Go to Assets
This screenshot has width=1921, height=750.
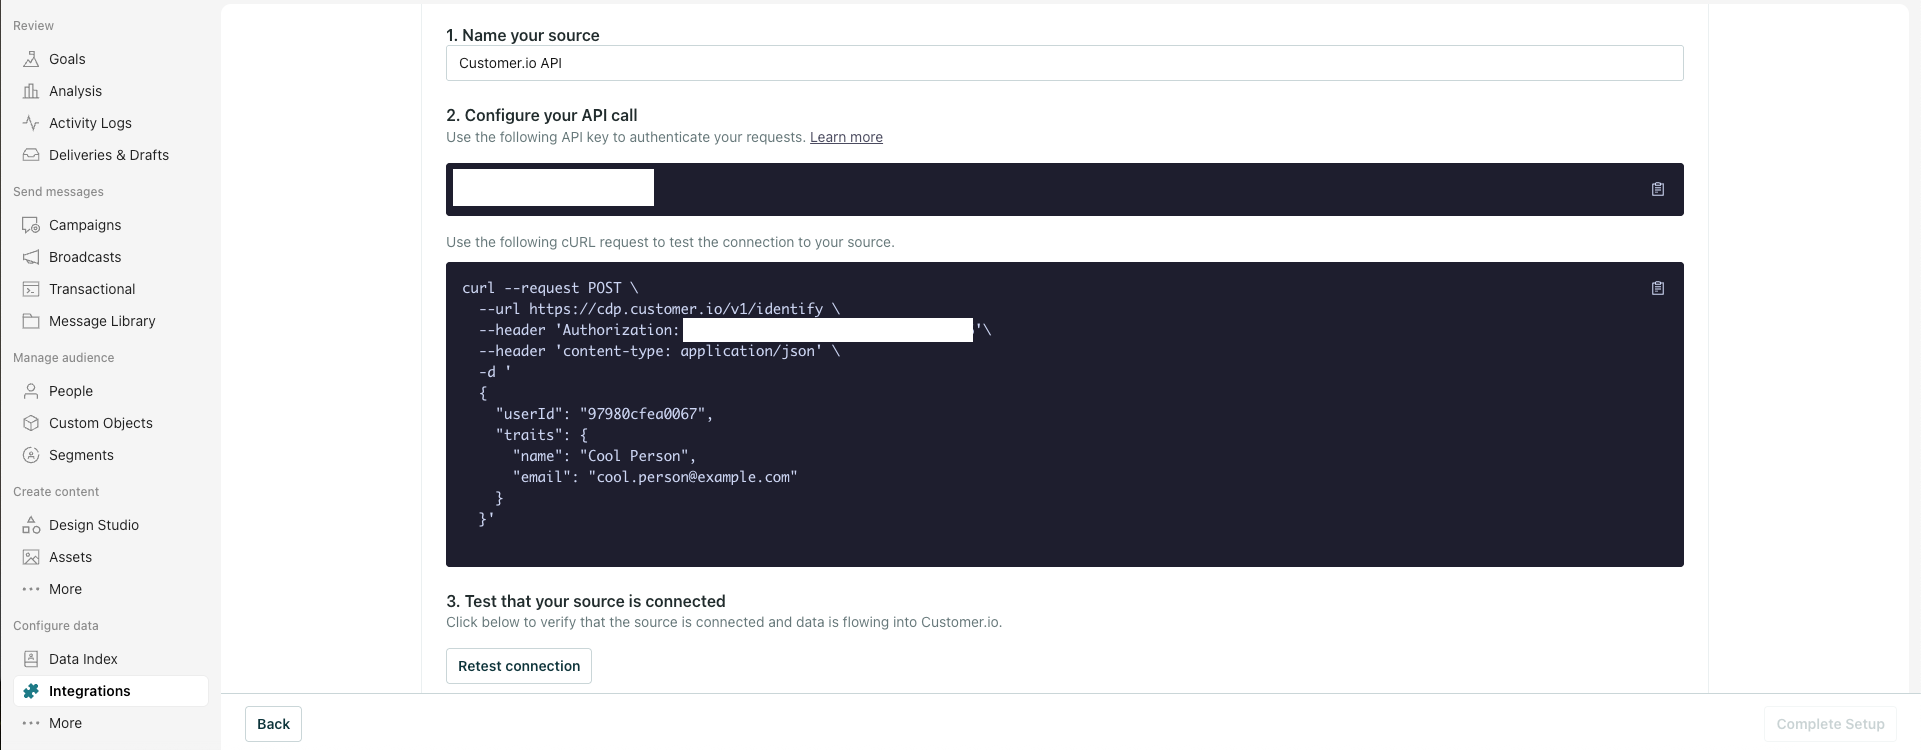pyautogui.click(x=70, y=557)
